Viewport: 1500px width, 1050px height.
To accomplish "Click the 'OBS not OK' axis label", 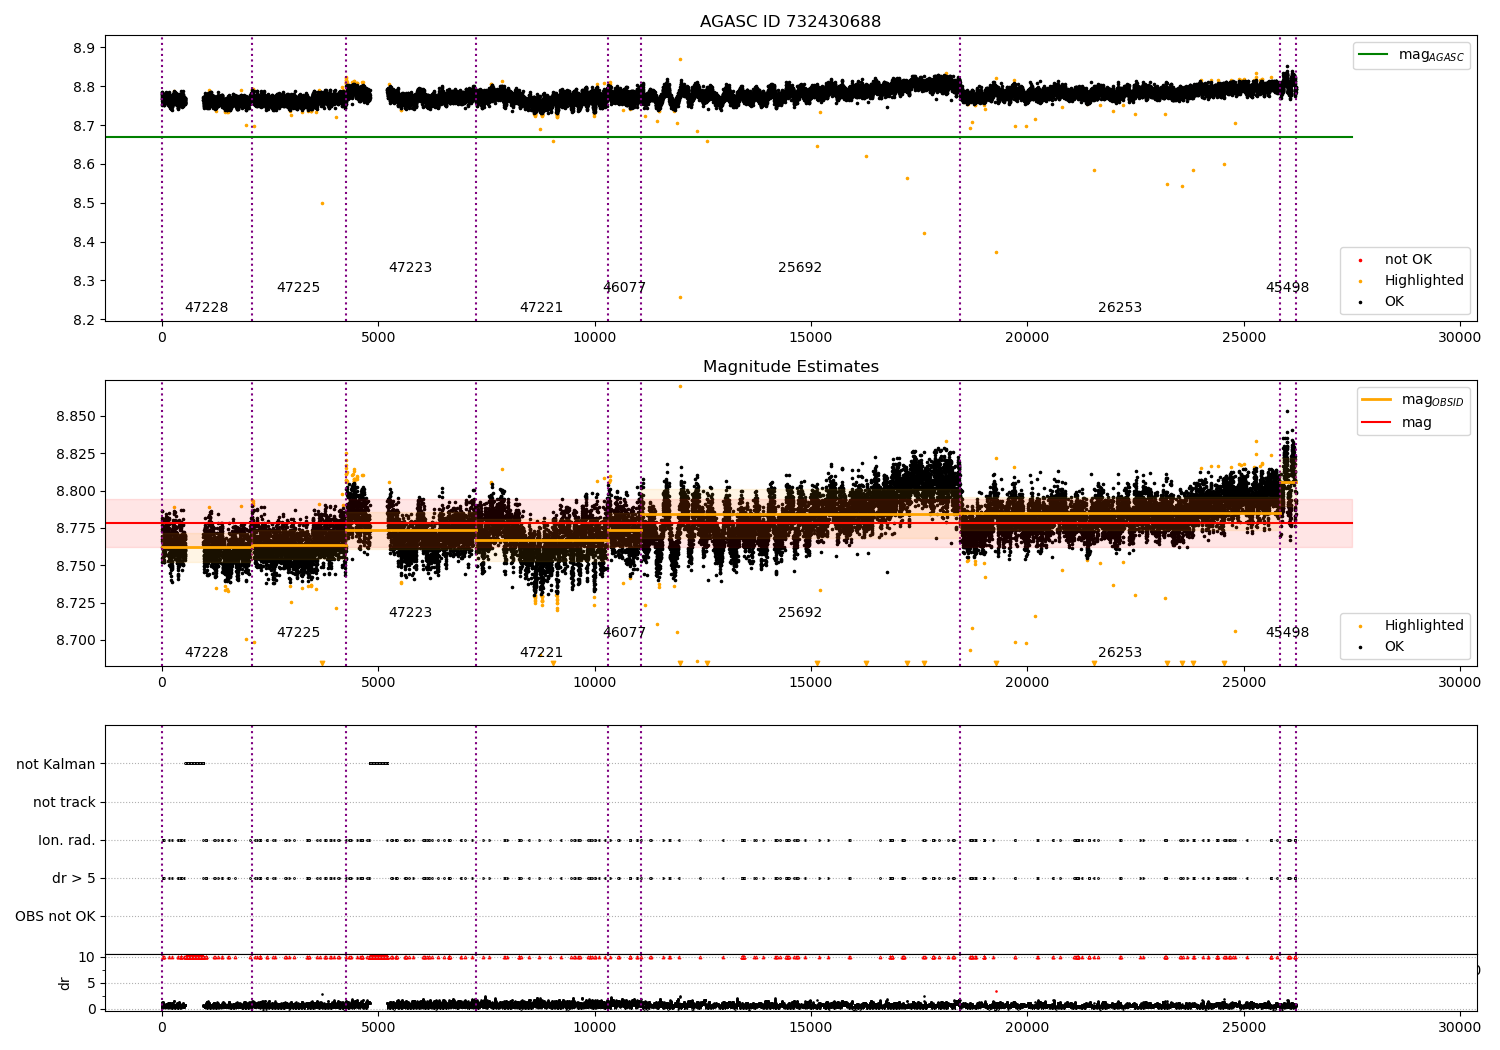I will (x=55, y=917).
